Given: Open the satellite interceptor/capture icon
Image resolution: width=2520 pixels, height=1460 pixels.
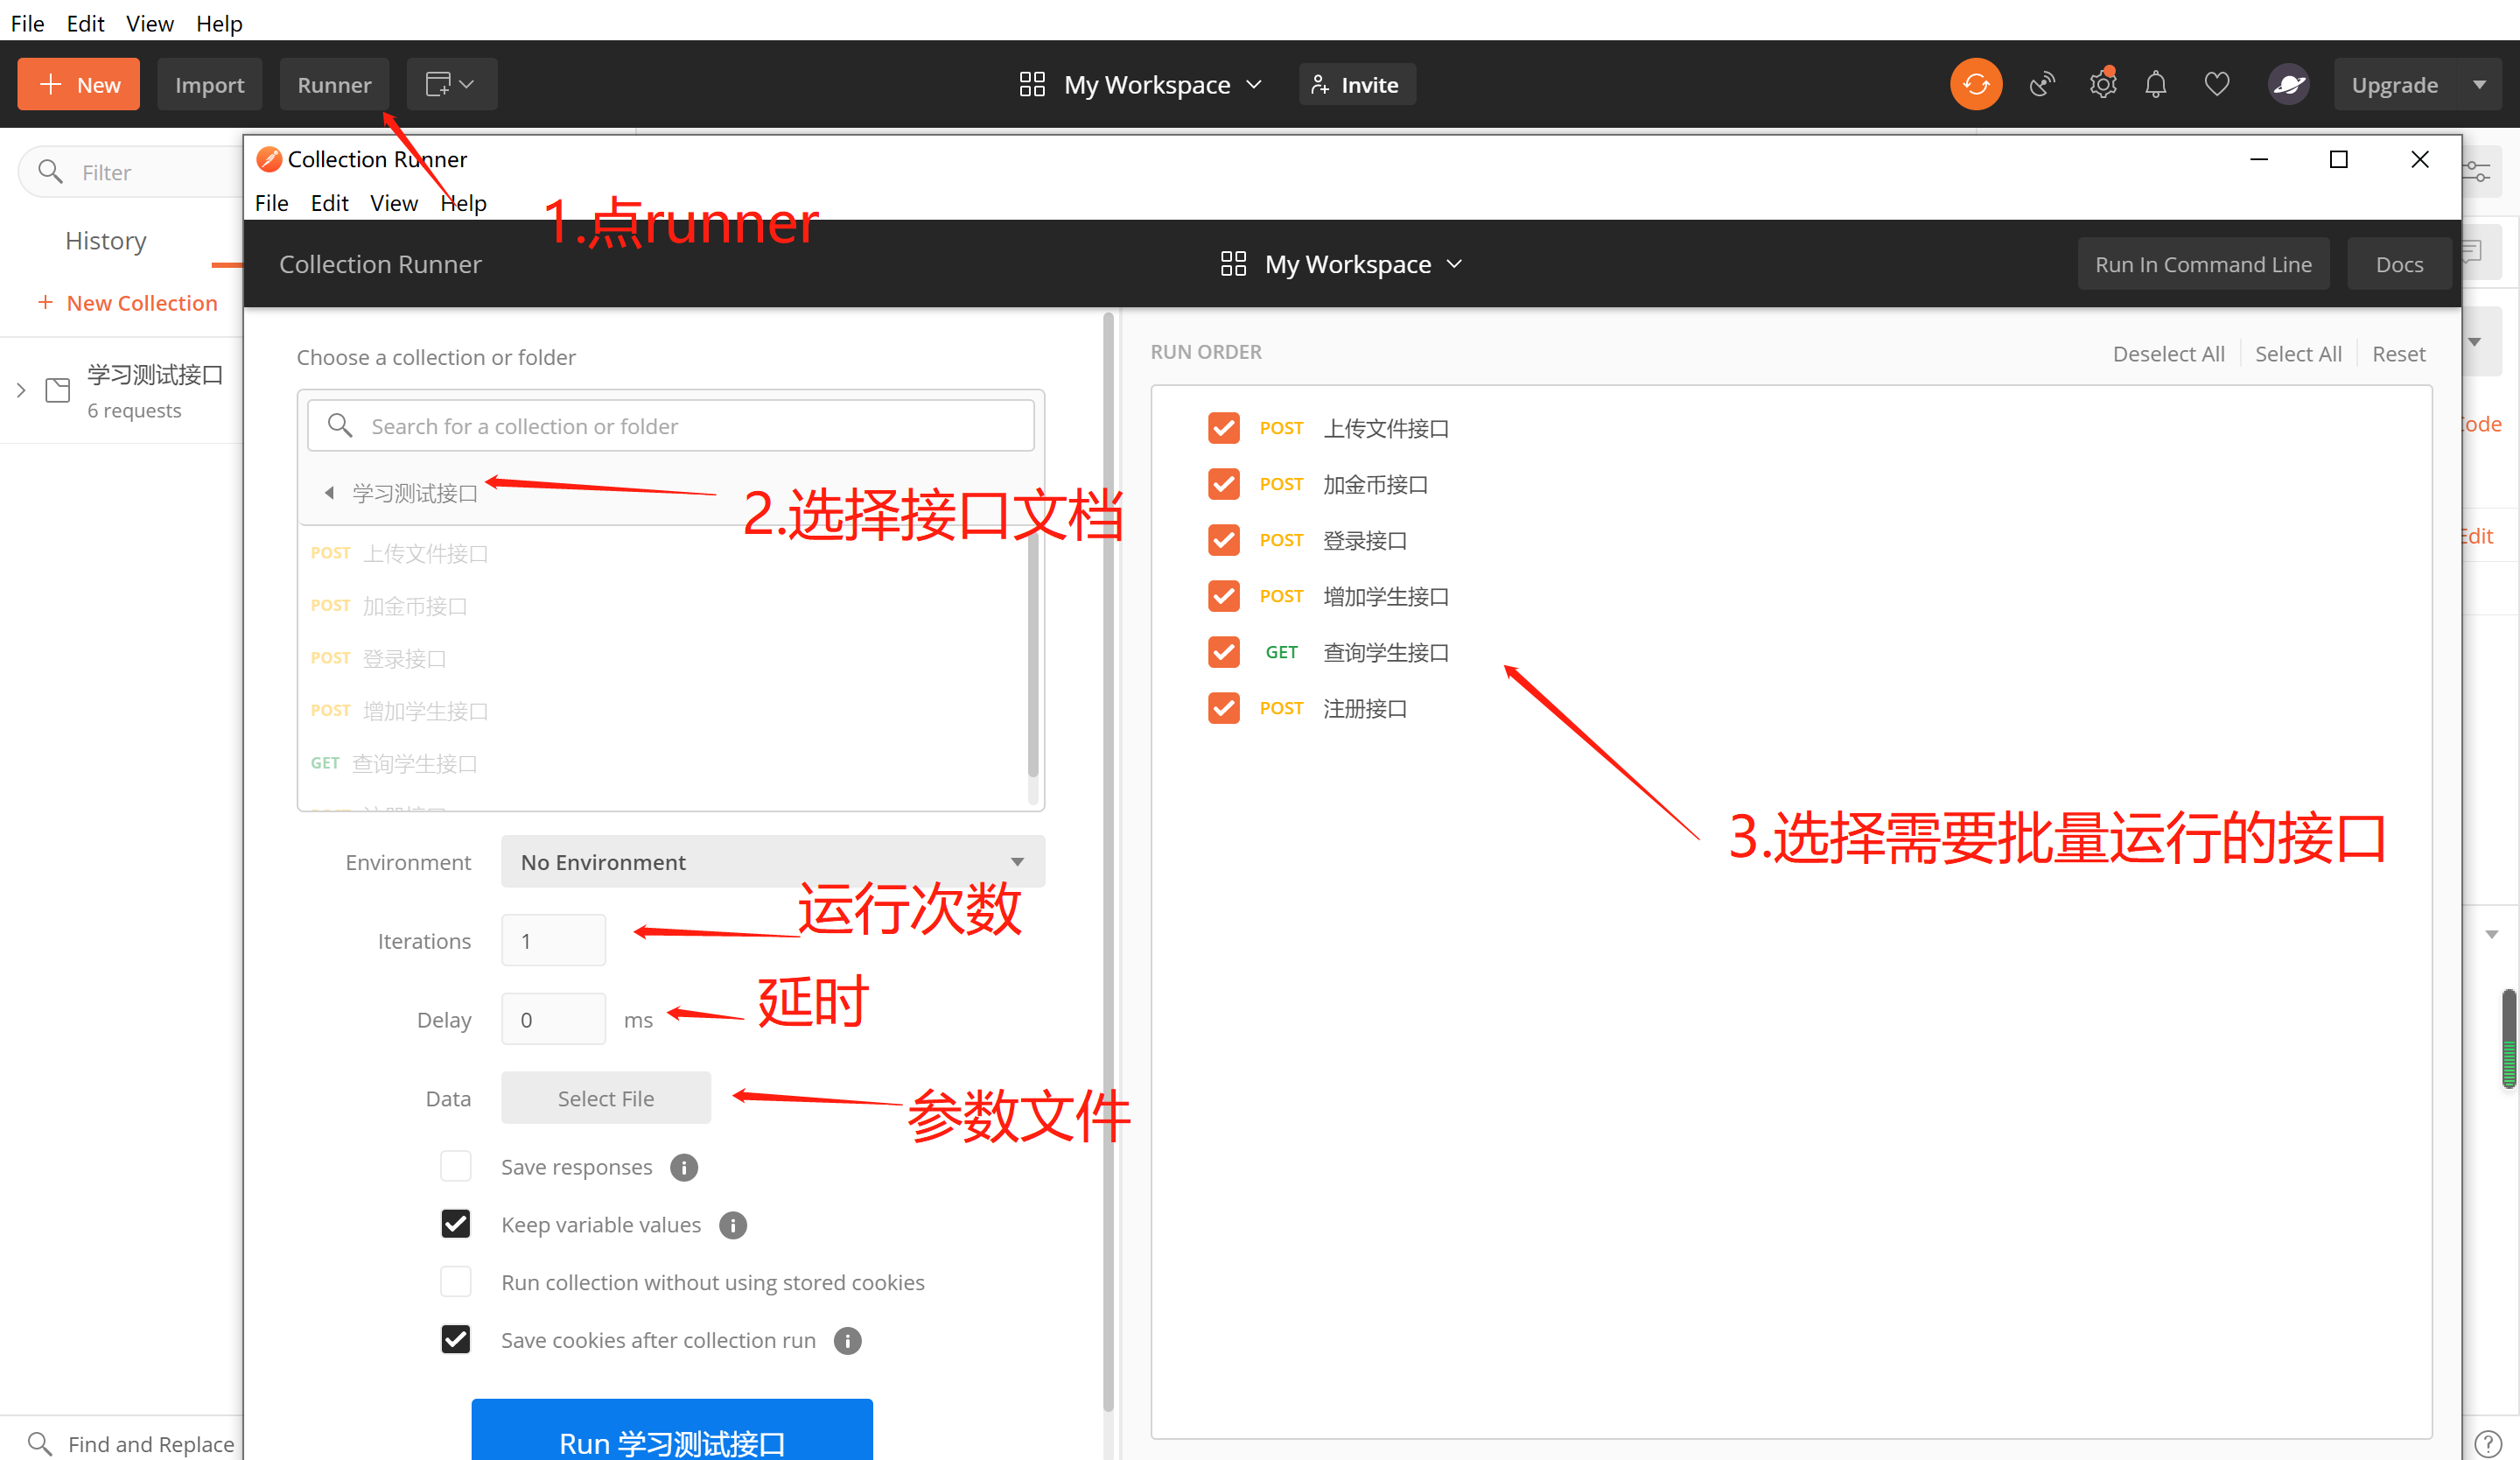Looking at the screenshot, I should point(2041,85).
